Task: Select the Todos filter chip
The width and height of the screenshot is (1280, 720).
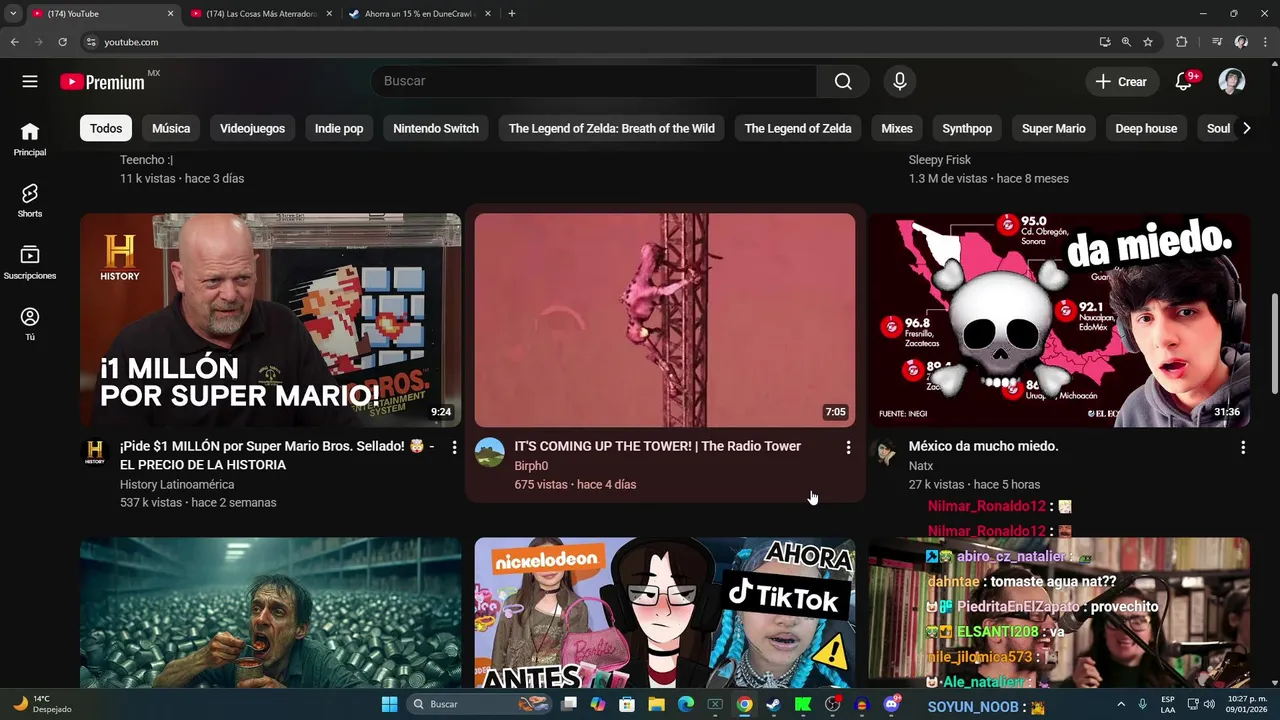Action: [x=106, y=128]
